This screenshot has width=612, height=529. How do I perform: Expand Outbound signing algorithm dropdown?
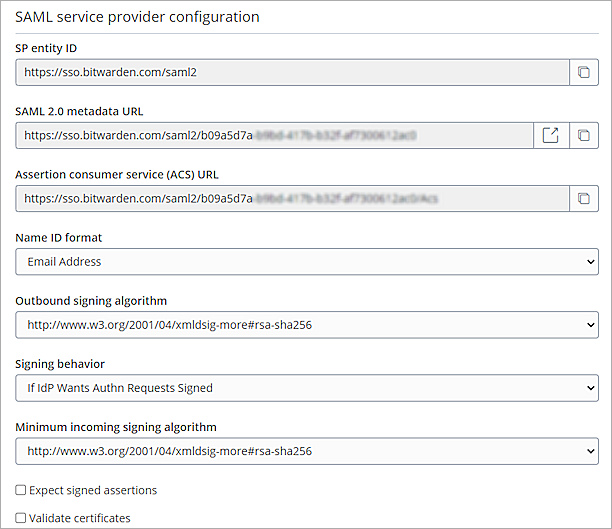tap(307, 325)
